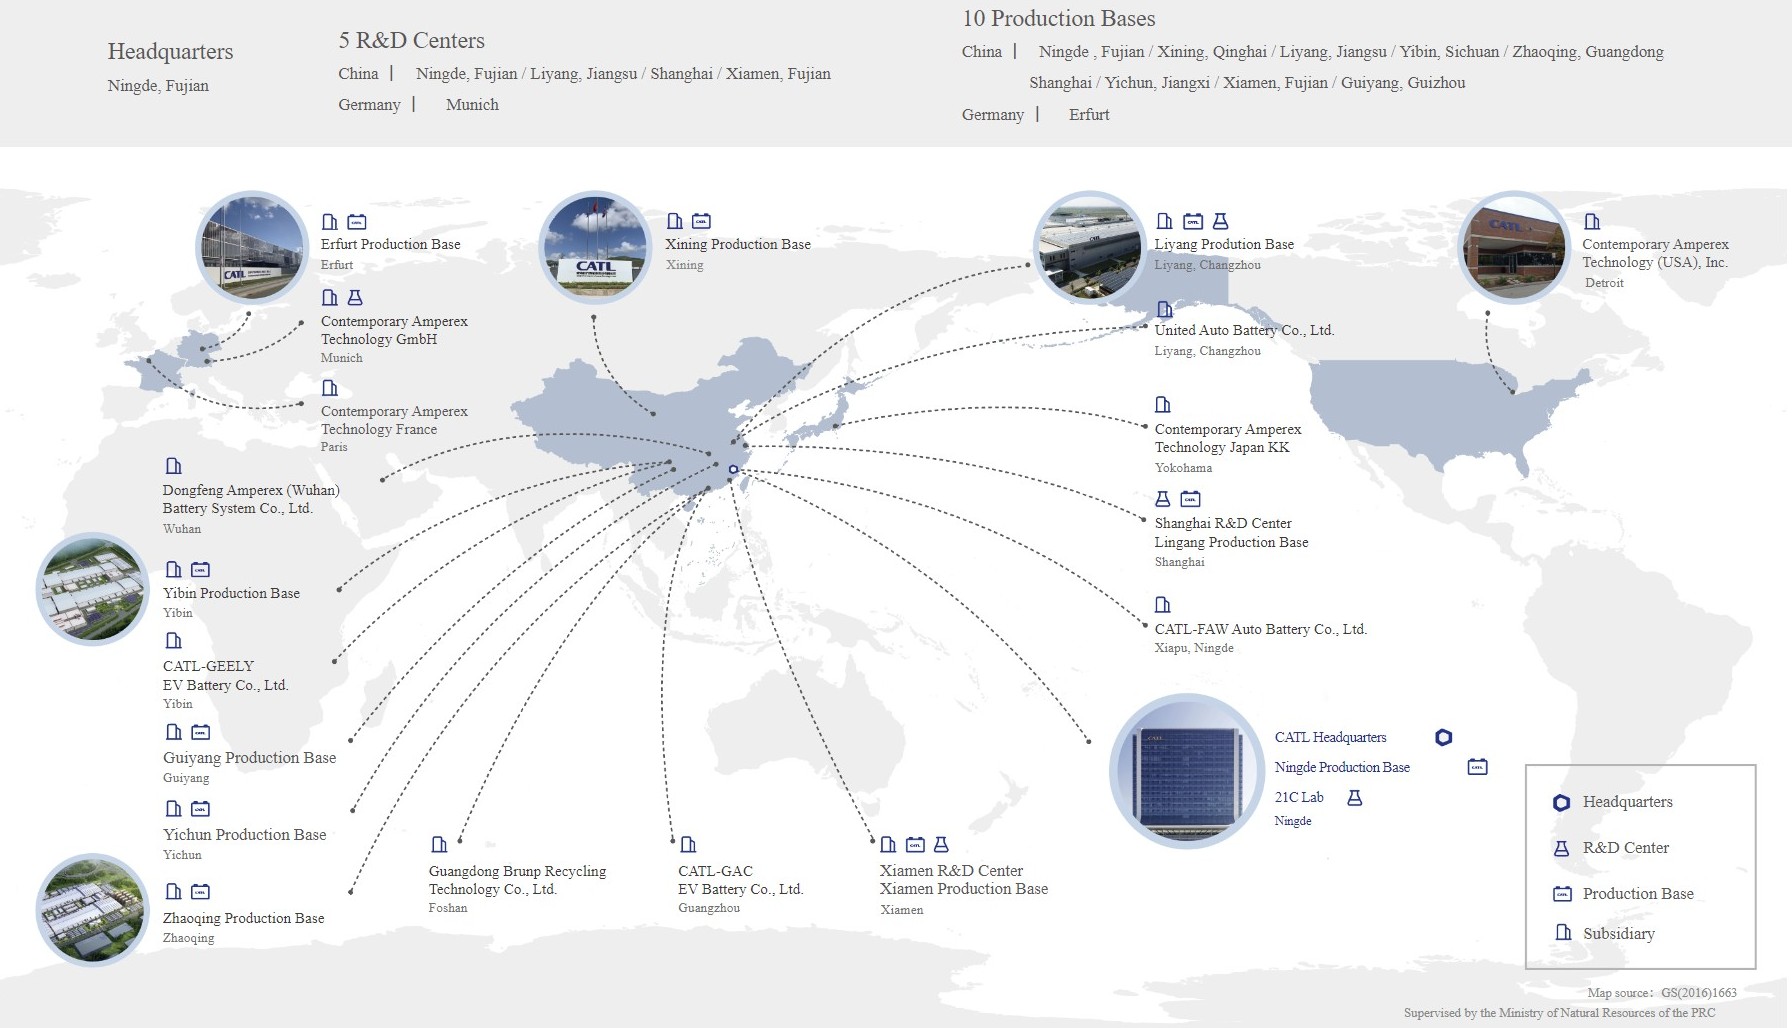Select the "United Auto Battery Co., Ltd." label
Image resolution: width=1792 pixels, height=1028 pixels.
pyautogui.click(x=1244, y=330)
